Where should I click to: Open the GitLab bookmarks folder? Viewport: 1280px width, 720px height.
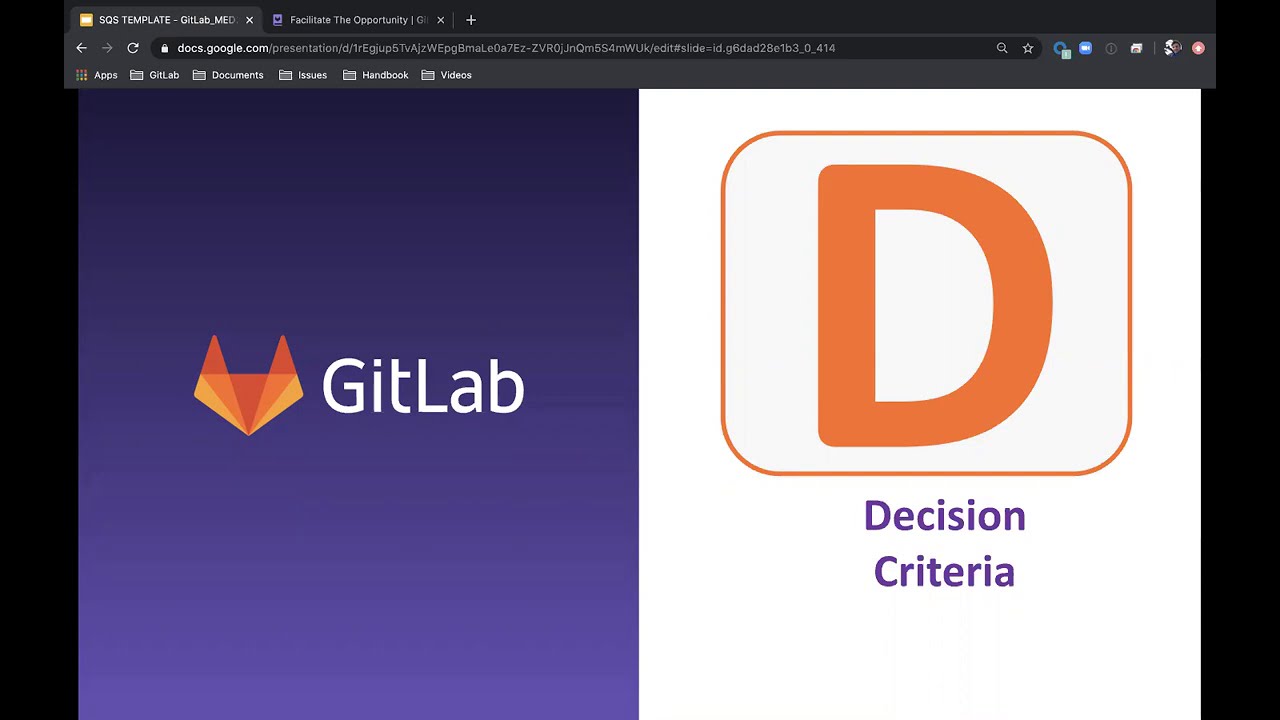click(x=155, y=75)
